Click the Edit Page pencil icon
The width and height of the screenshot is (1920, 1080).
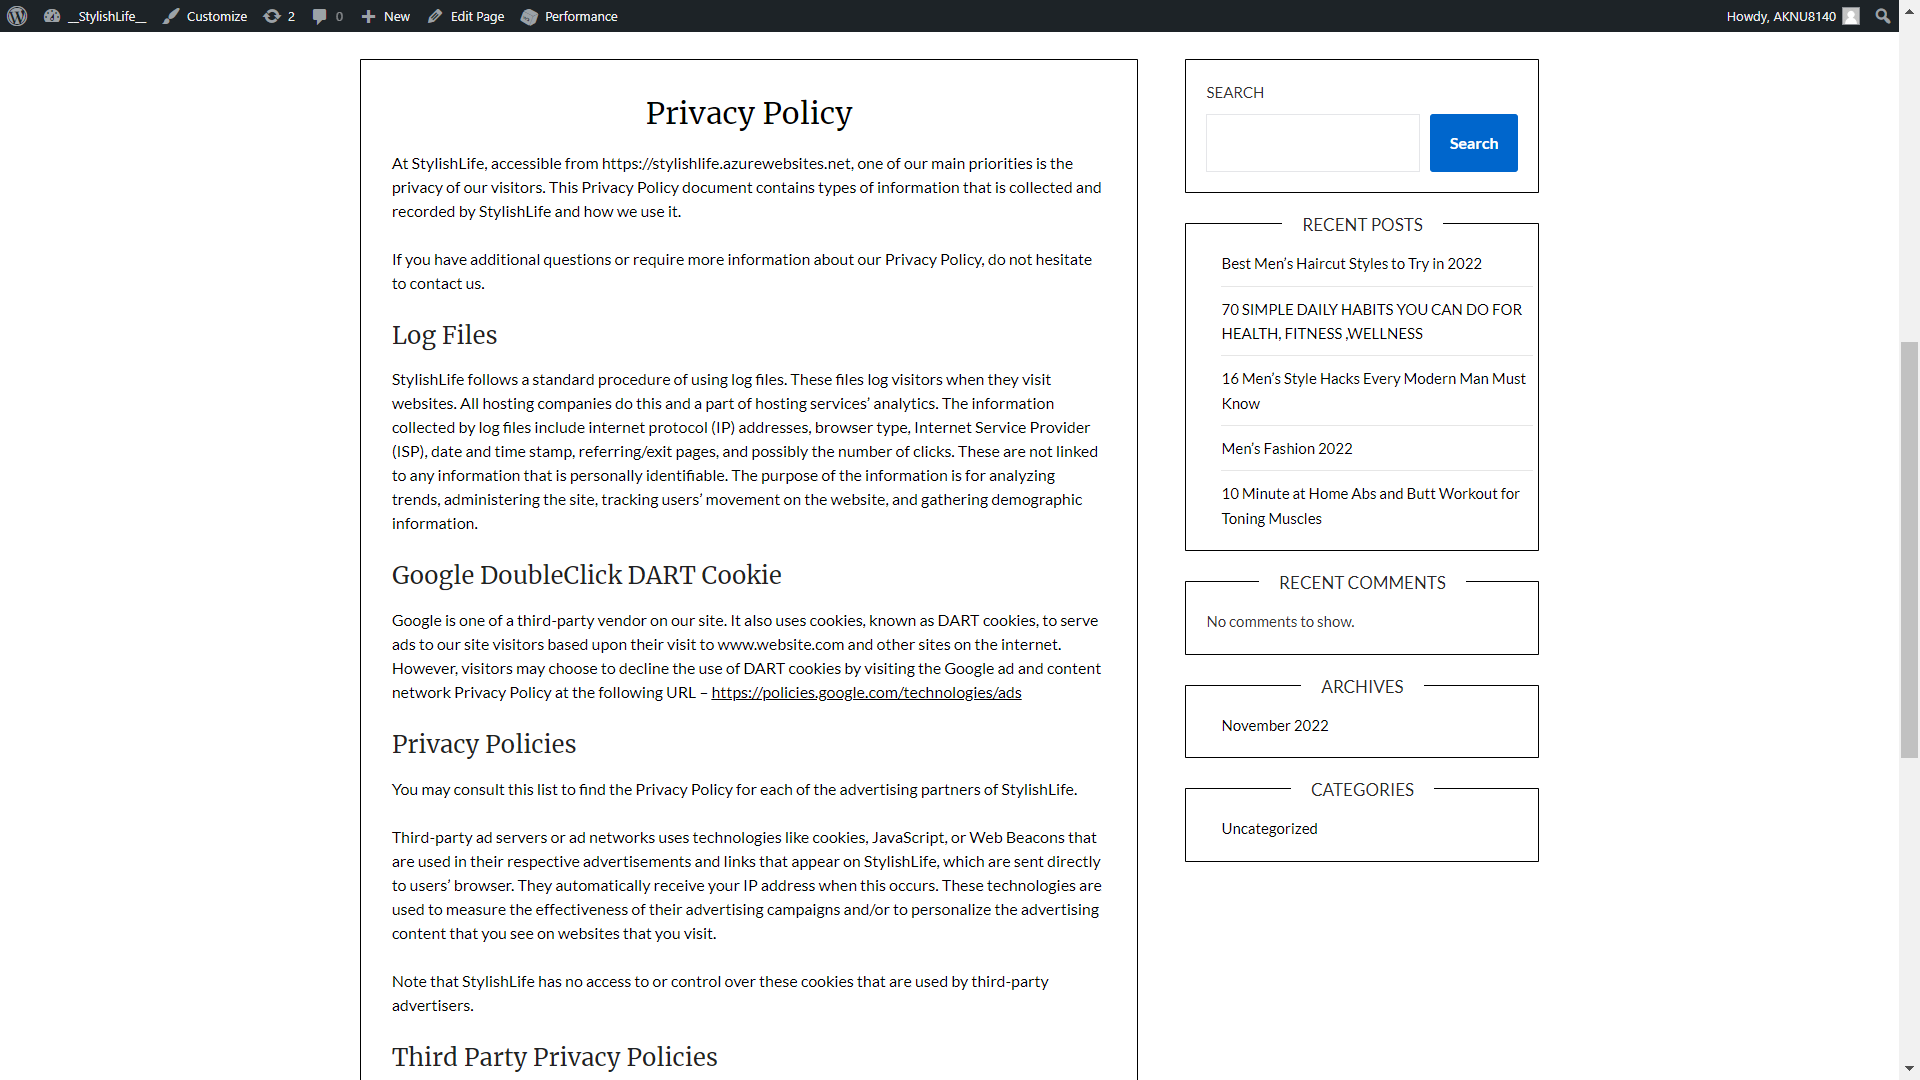[435, 16]
